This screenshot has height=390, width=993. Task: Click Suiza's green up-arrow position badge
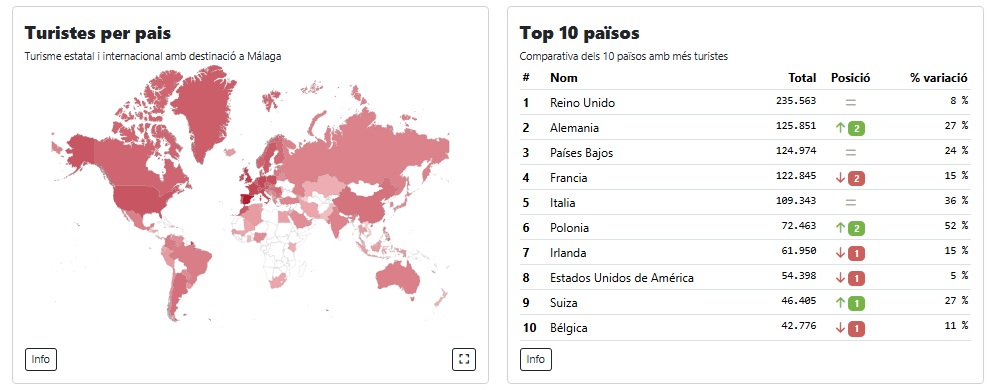[x=851, y=303]
